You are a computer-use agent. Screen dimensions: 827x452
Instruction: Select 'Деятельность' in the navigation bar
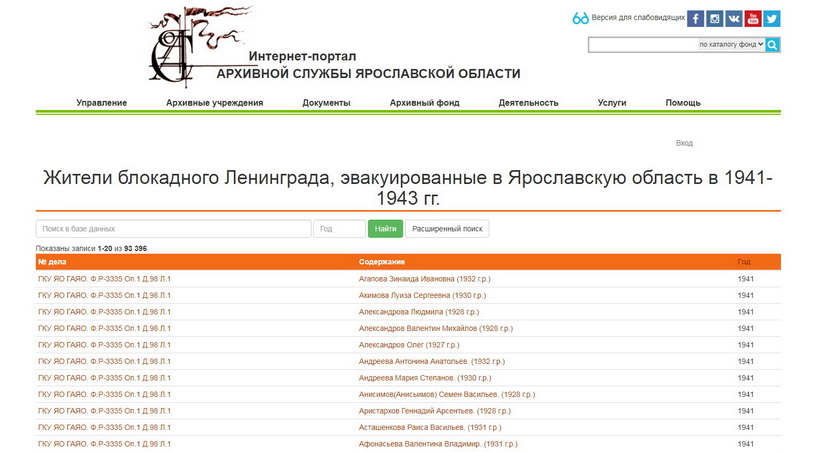[x=528, y=103]
